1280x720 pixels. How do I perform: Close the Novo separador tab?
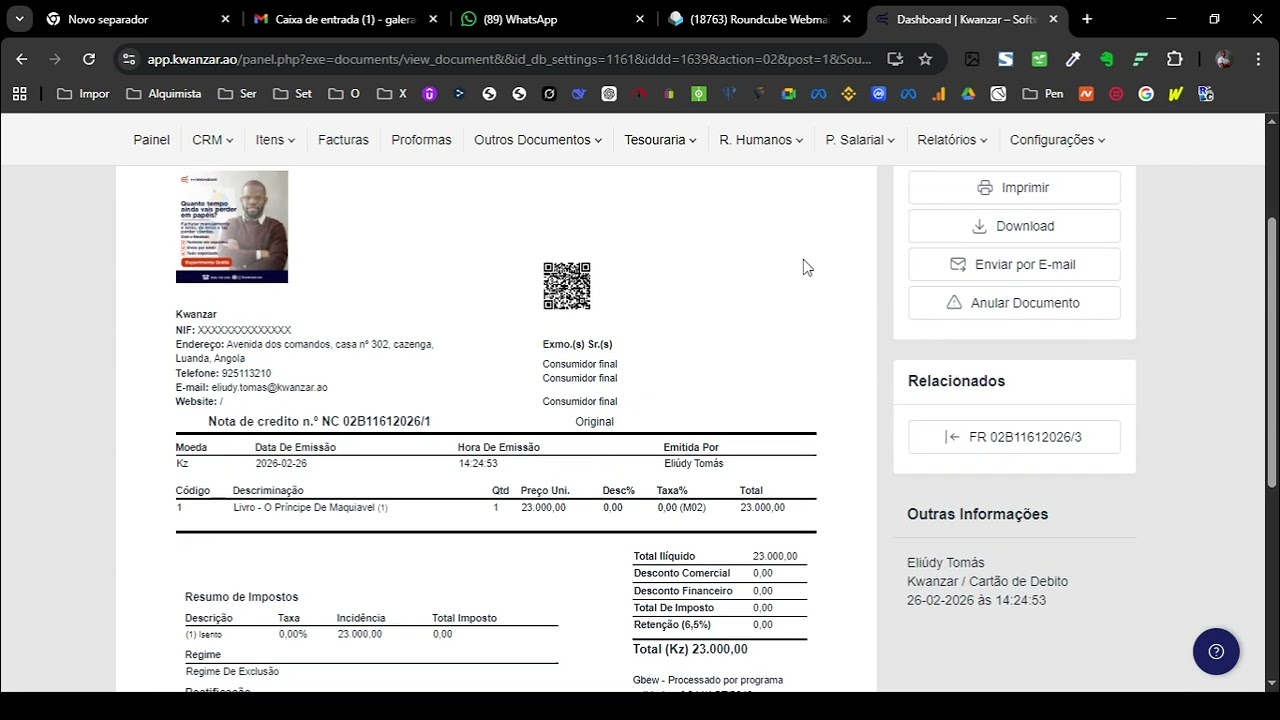[225, 19]
